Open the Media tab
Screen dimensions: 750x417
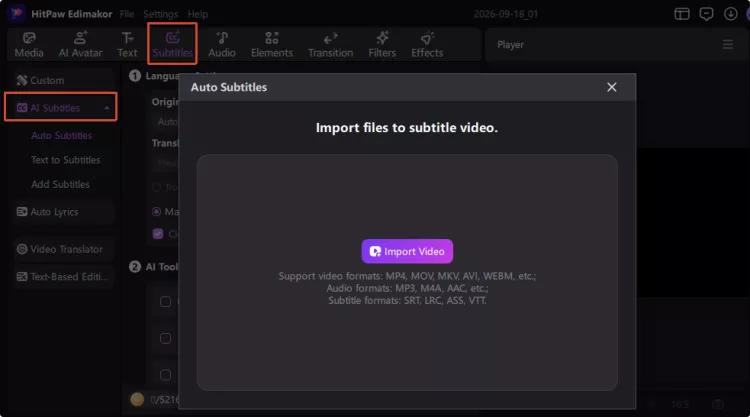pos(29,44)
